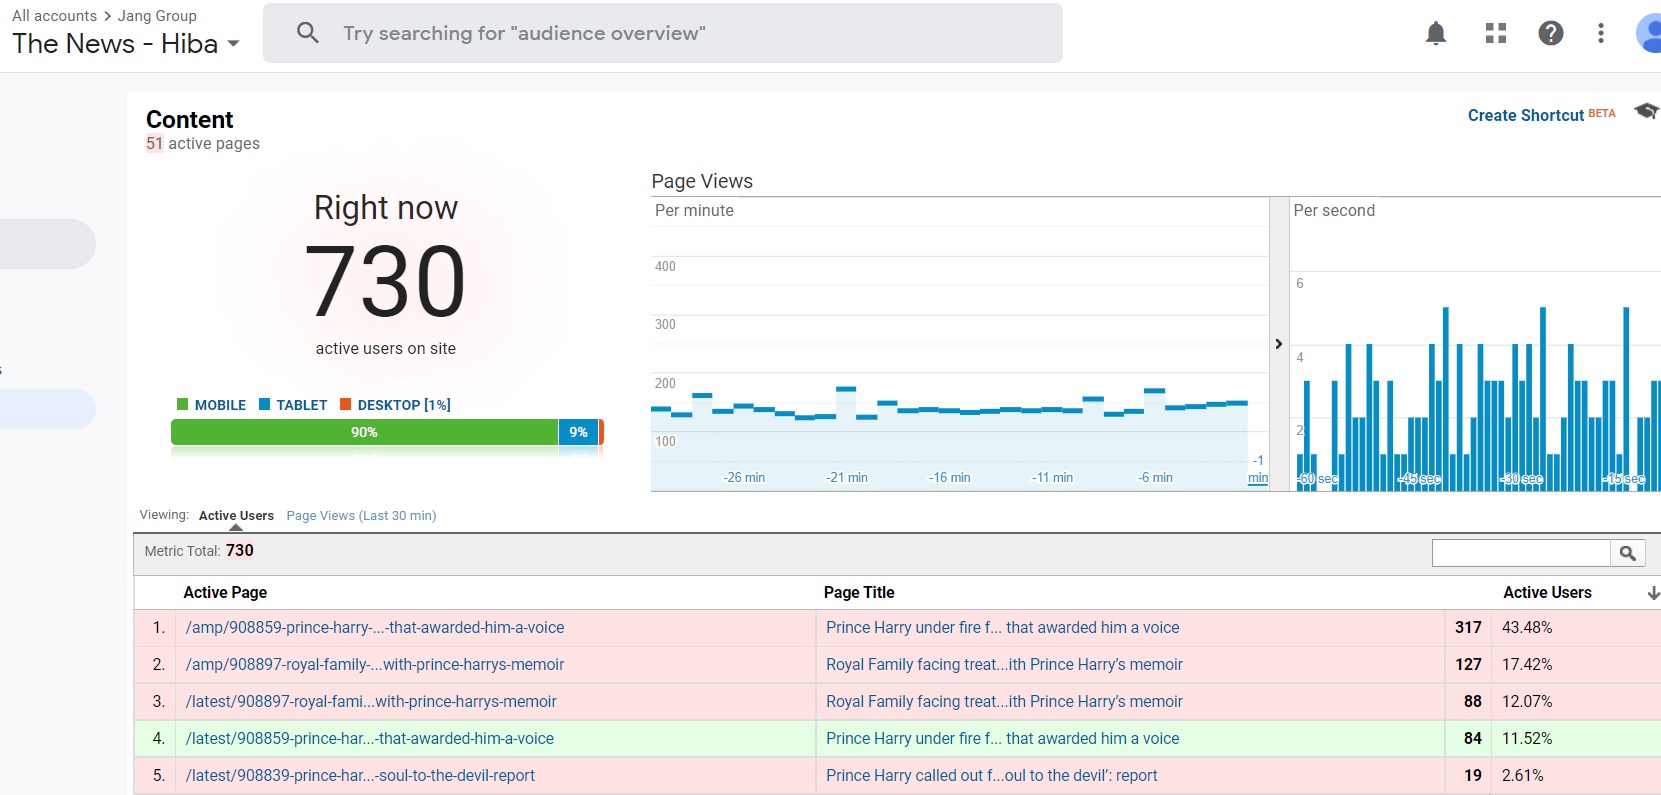1661x795 pixels.
Task: Open Prince Harry called out report title
Action: tap(991, 776)
